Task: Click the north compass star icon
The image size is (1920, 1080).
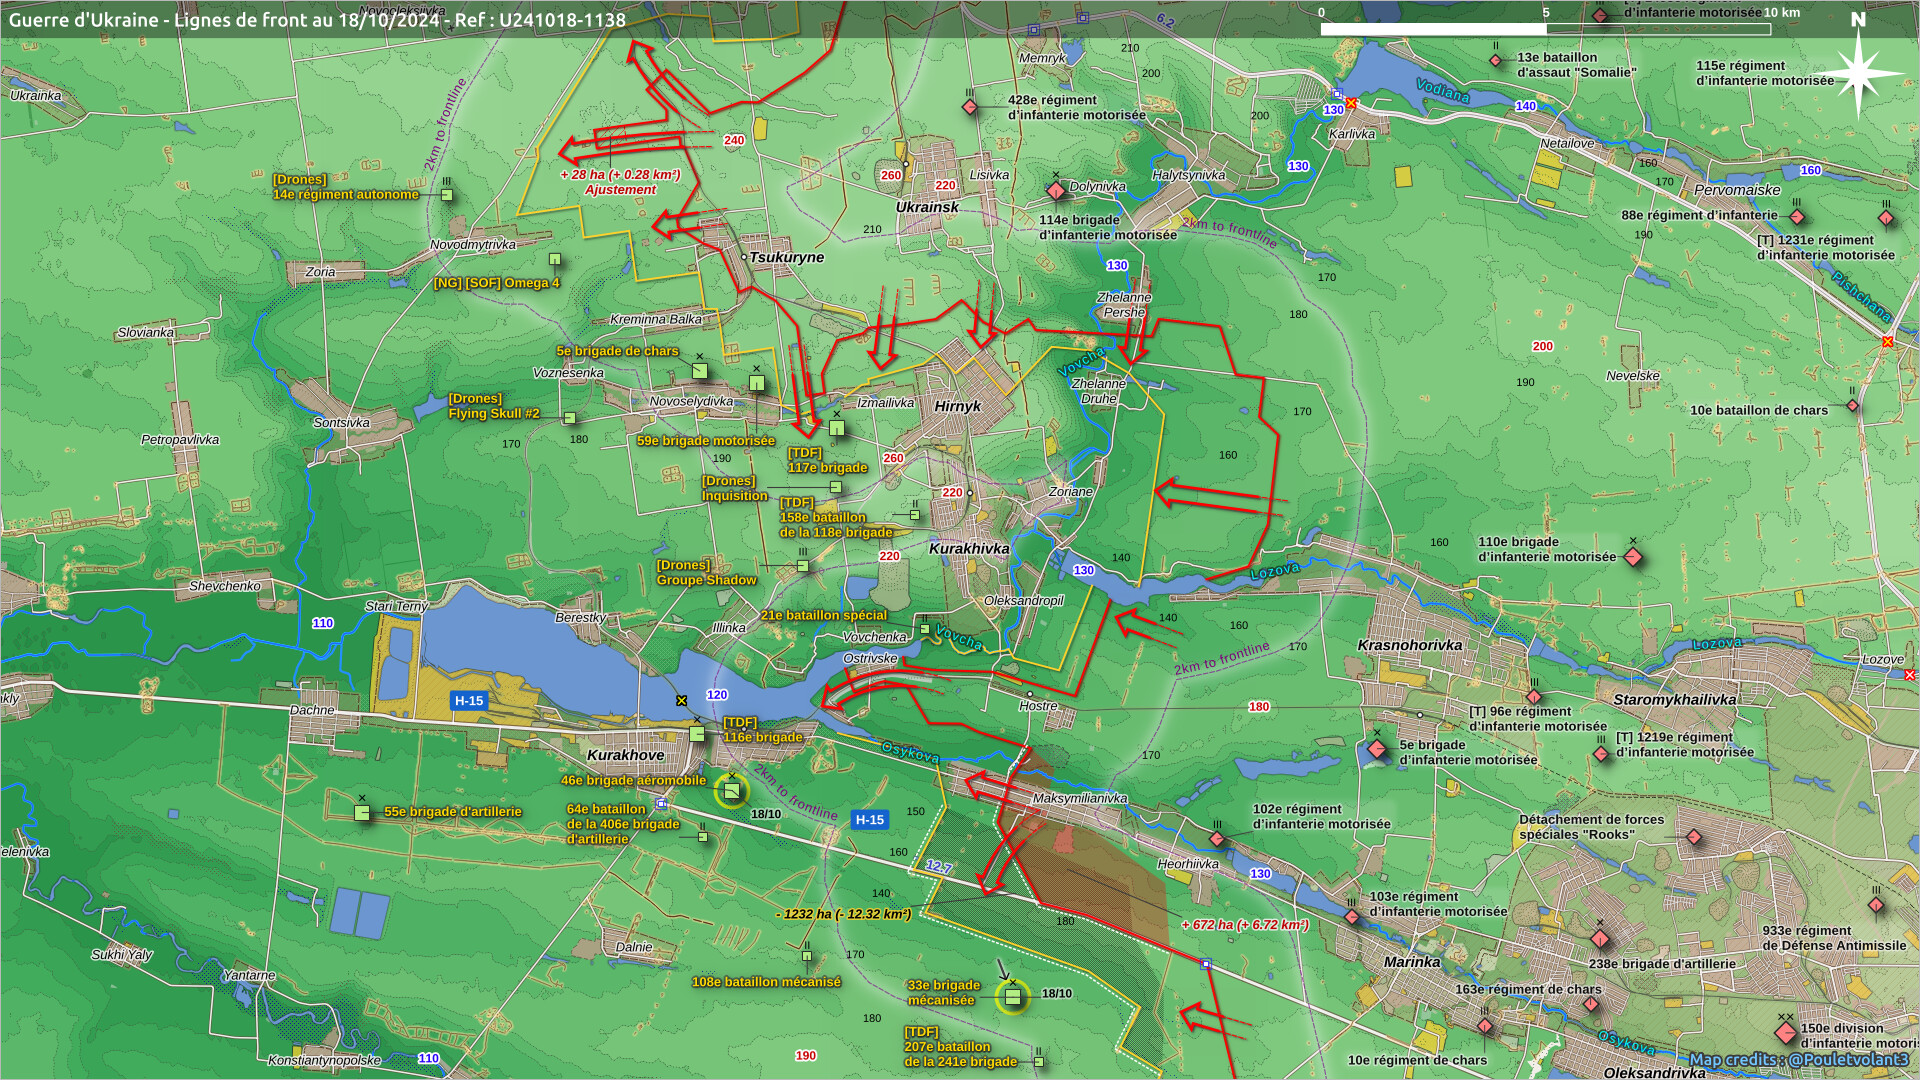Action: (x=1859, y=73)
